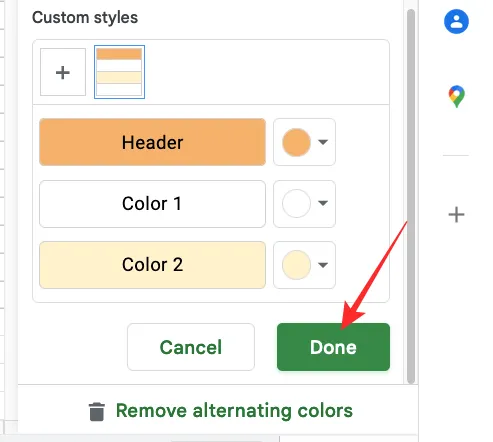Click the Custom styles heading
The width and height of the screenshot is (493, 442).
(x=85, y=17)
